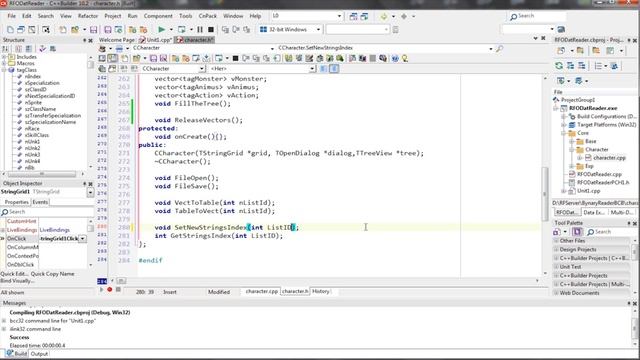Open dropdown arrow next to Run button
The image size is (640, 360).
click(x=171, y=29)
